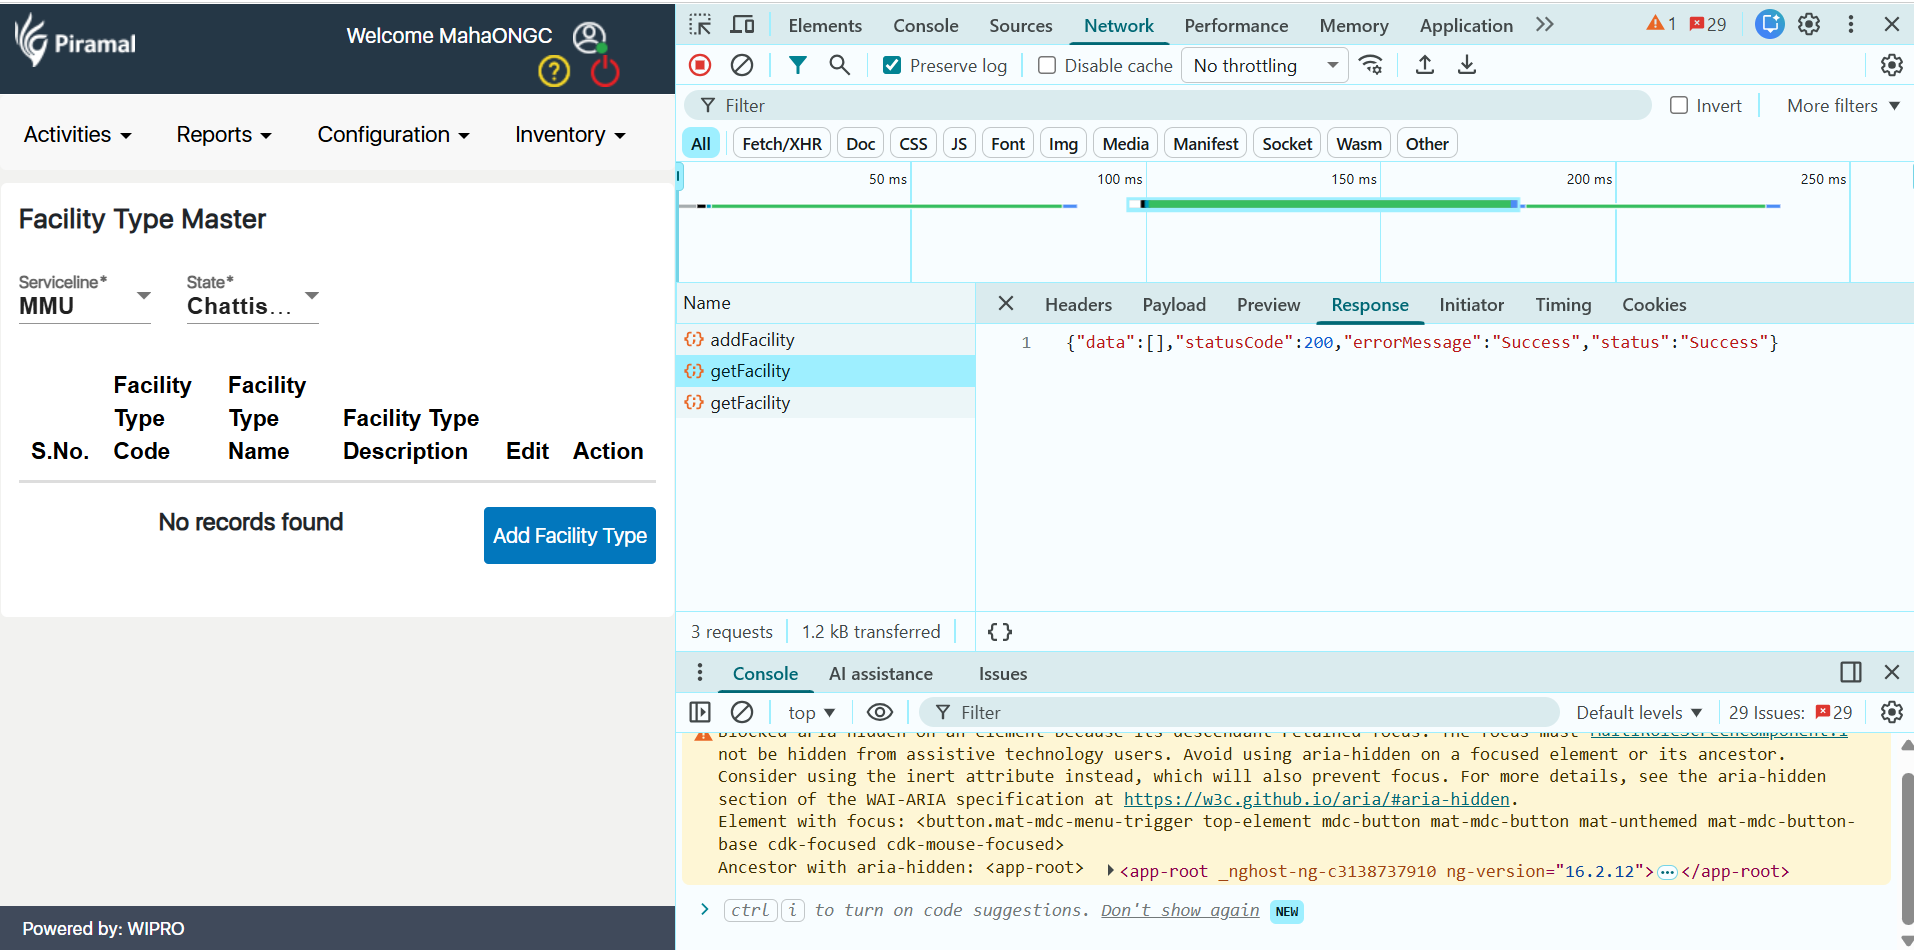
Task: Enable the Disable cache checkbox
Action: [x=1047, y=66]
